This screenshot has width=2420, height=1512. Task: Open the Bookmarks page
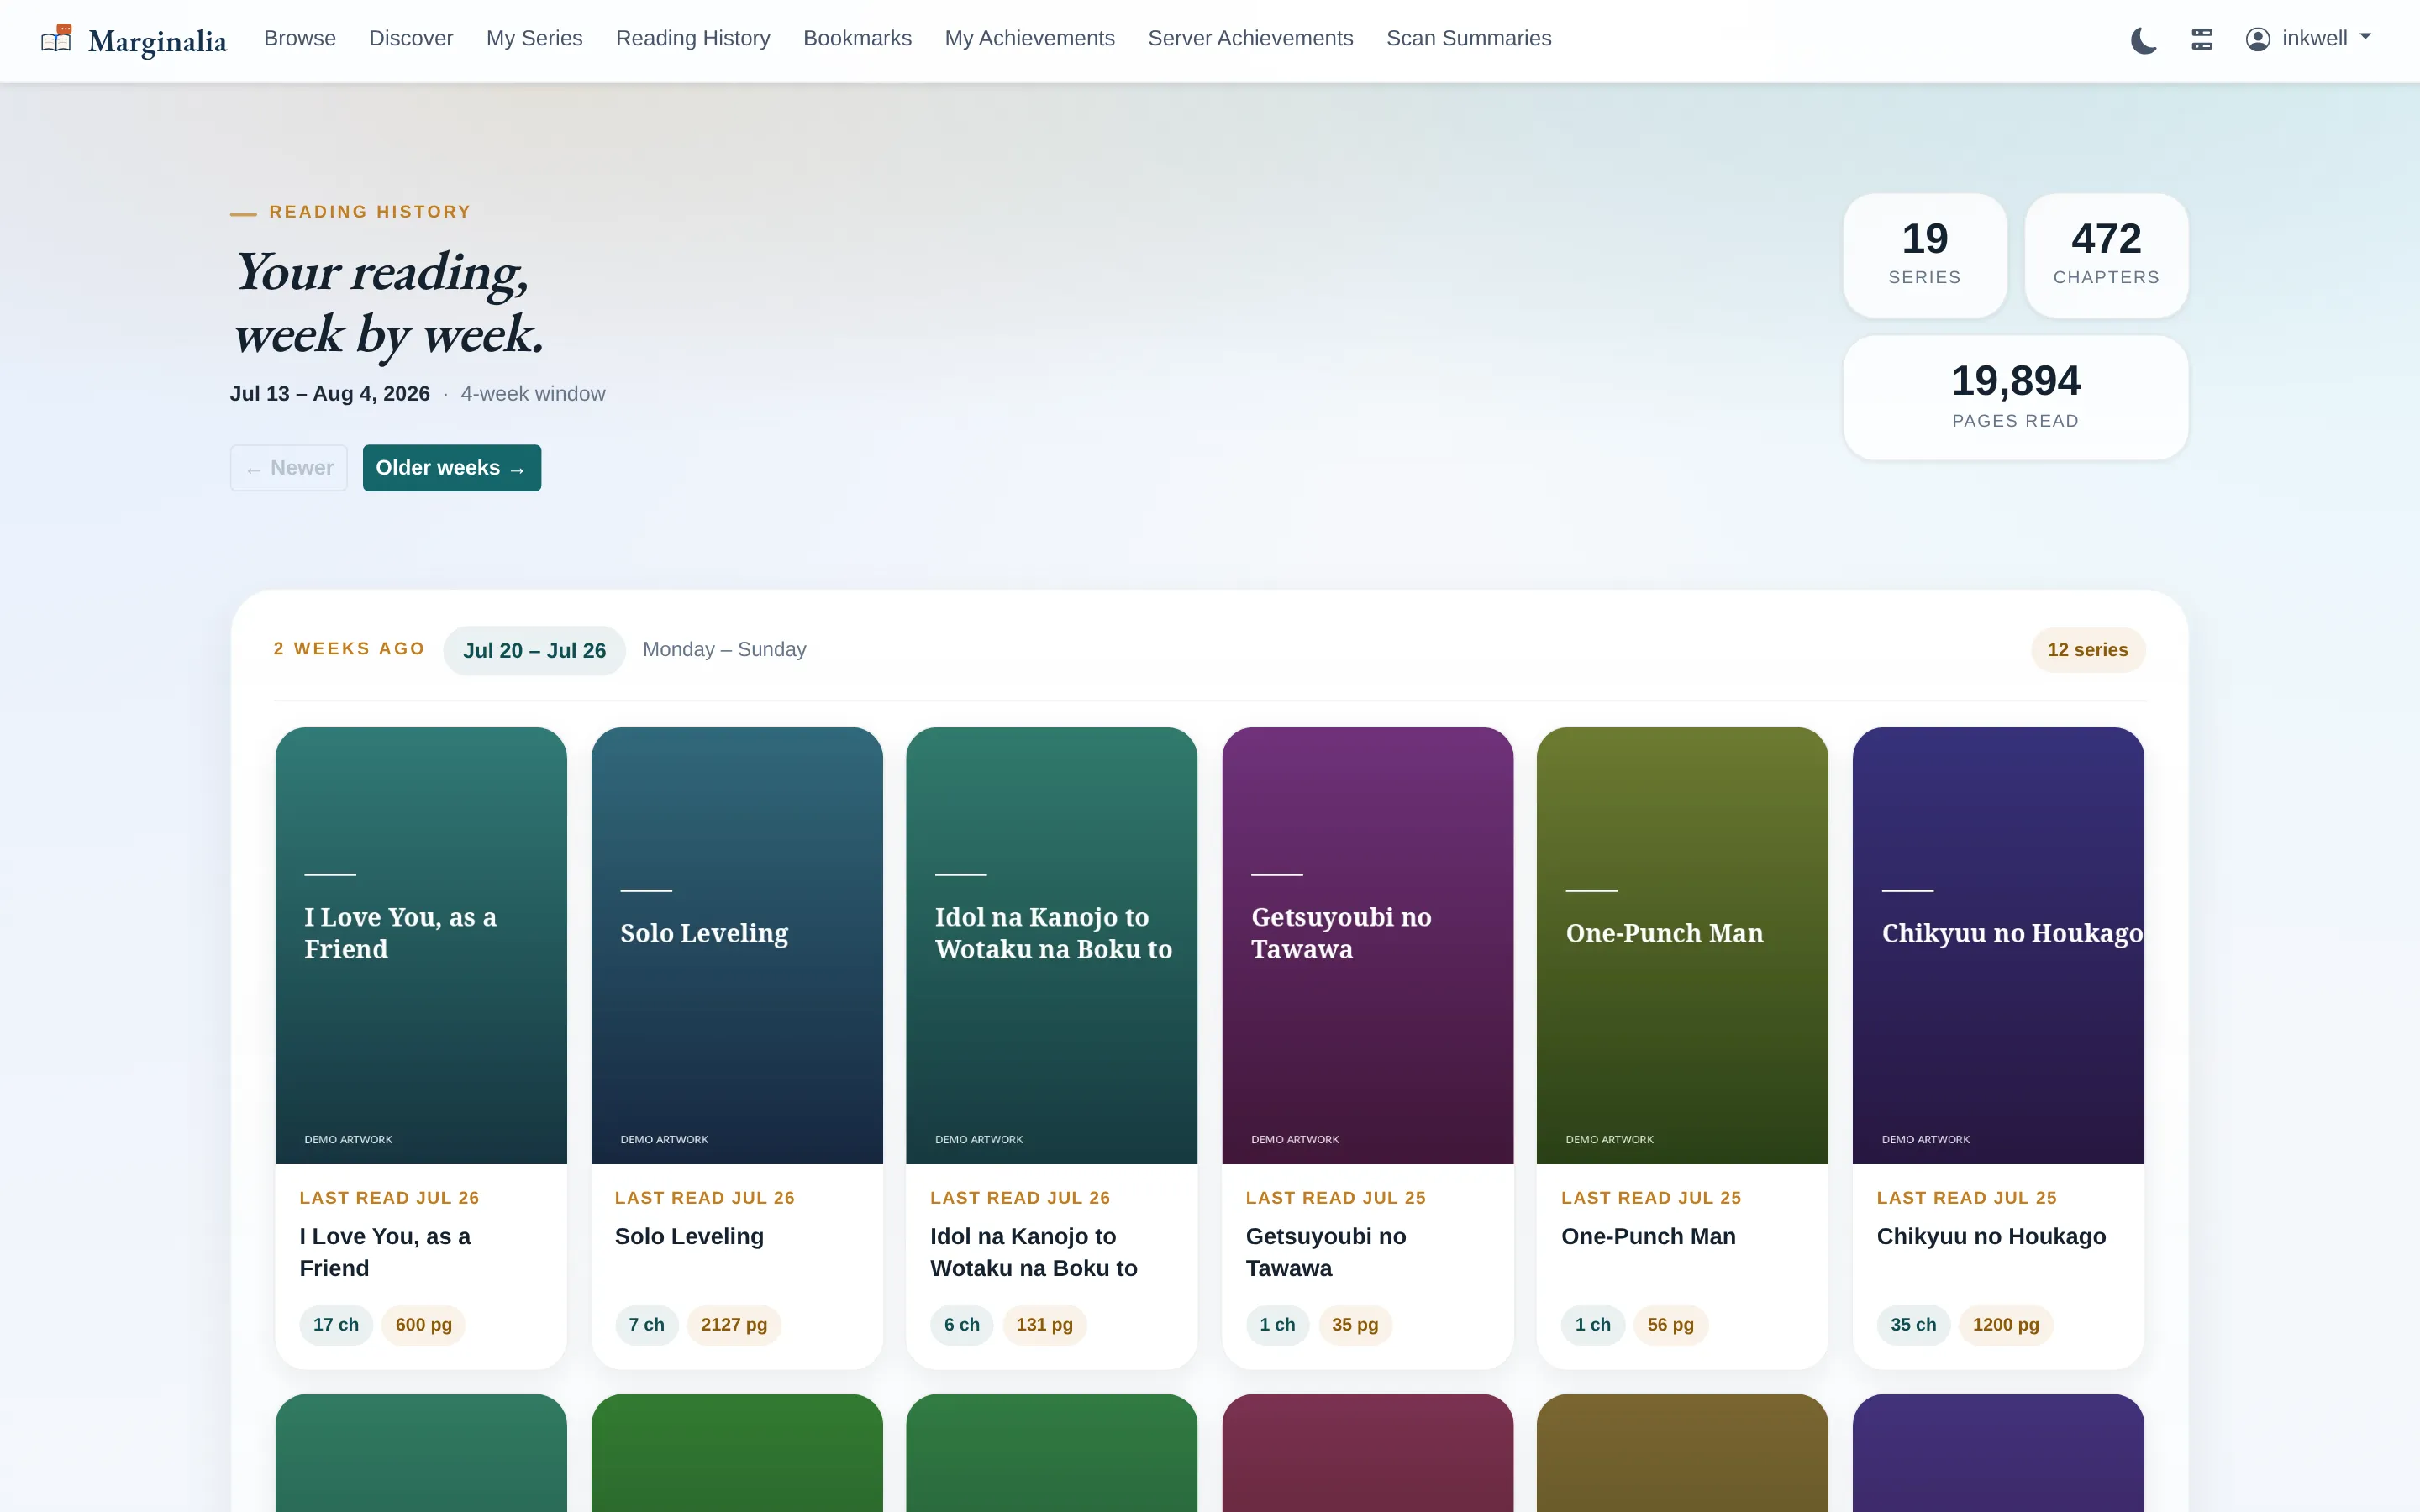pyautogui.click(x=857, y=38)
